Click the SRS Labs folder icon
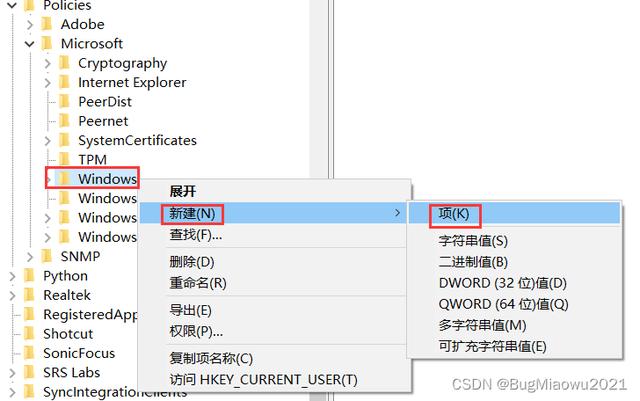This screenshot has height=401, width=640. point(29,372)
